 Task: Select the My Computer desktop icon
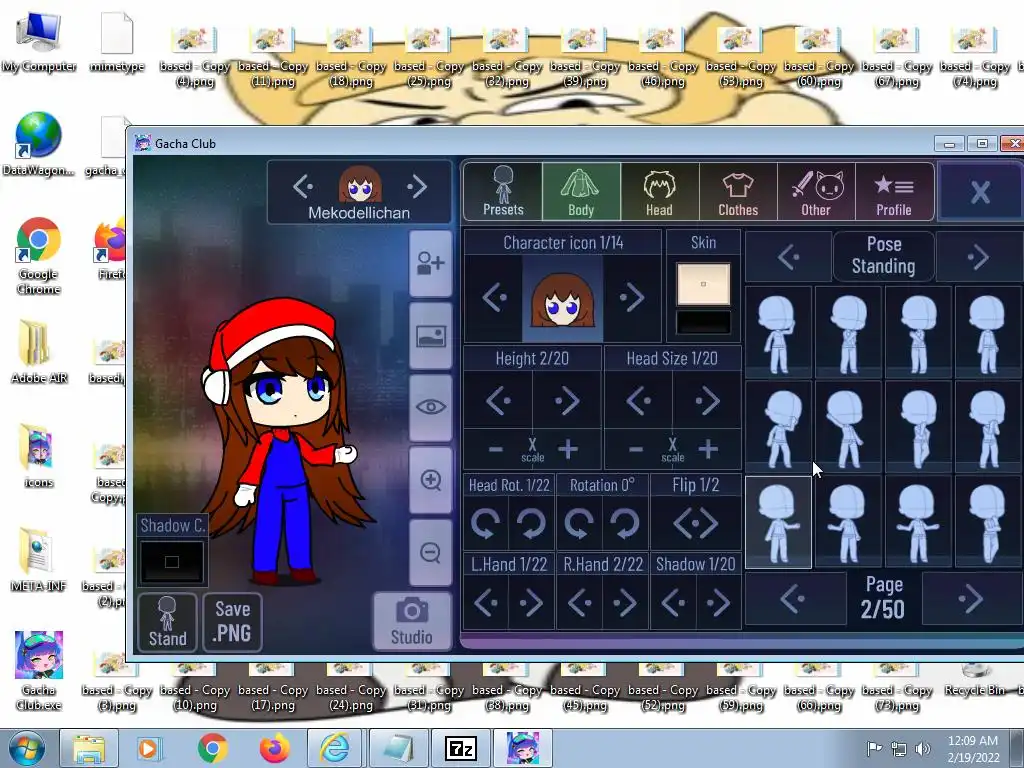click(x=39, y=42)
